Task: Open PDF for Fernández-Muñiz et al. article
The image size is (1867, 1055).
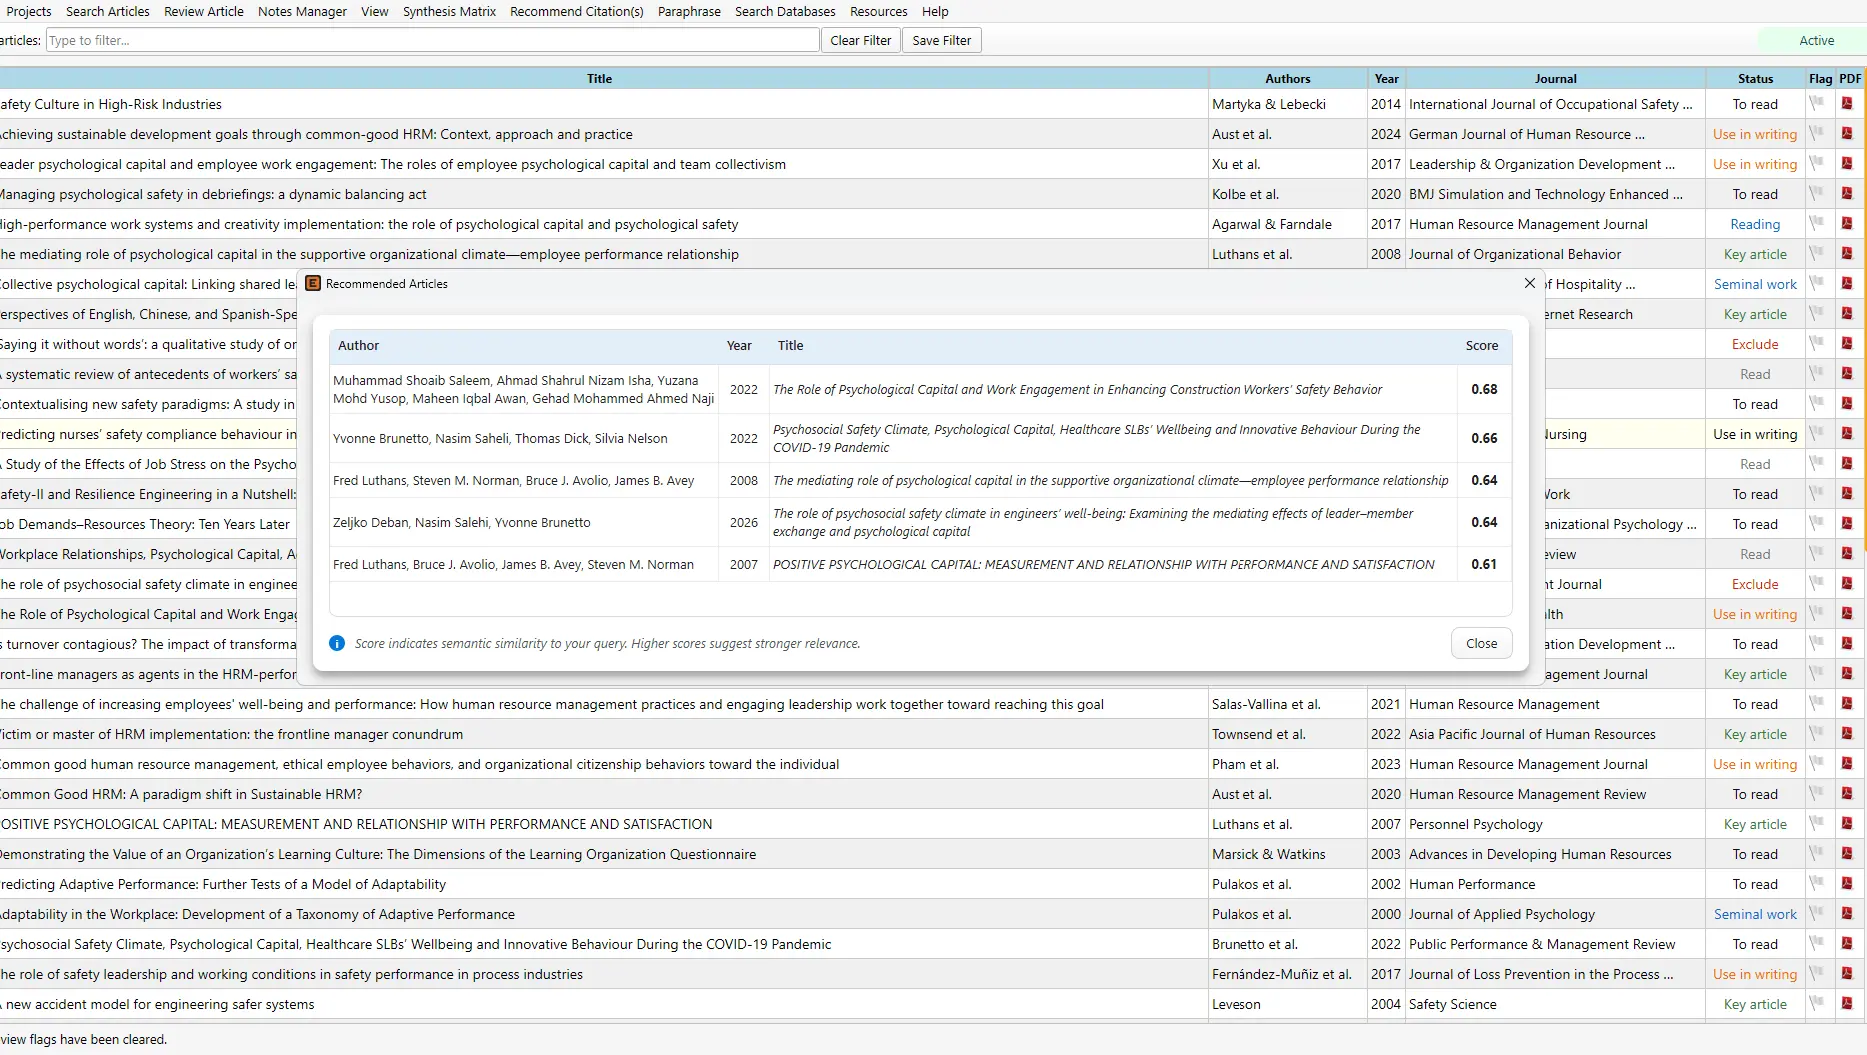Action: [1847, 973]
